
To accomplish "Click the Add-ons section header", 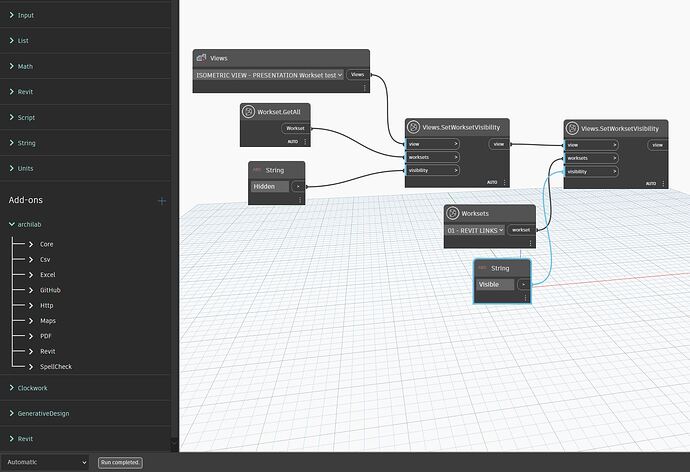I will 26,200.
